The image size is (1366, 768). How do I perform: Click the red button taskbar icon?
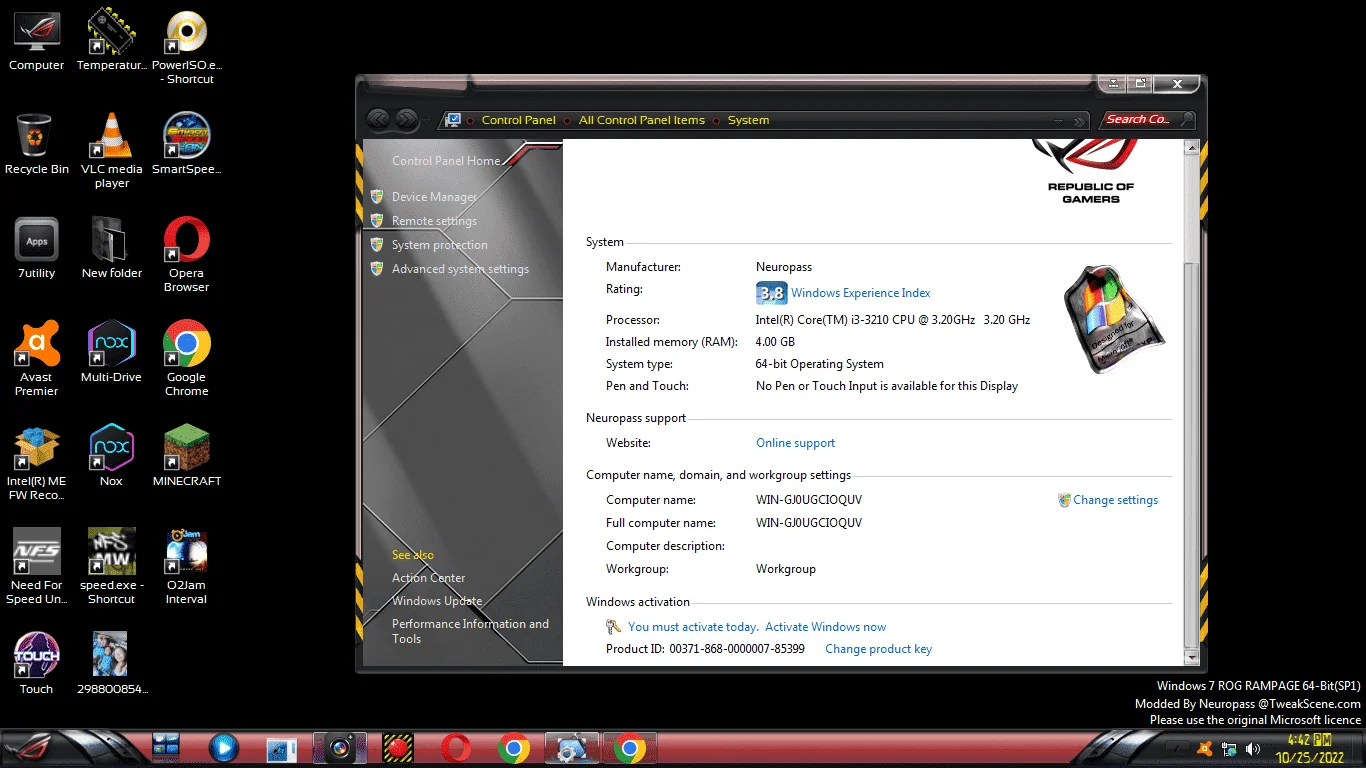(399, 748)
